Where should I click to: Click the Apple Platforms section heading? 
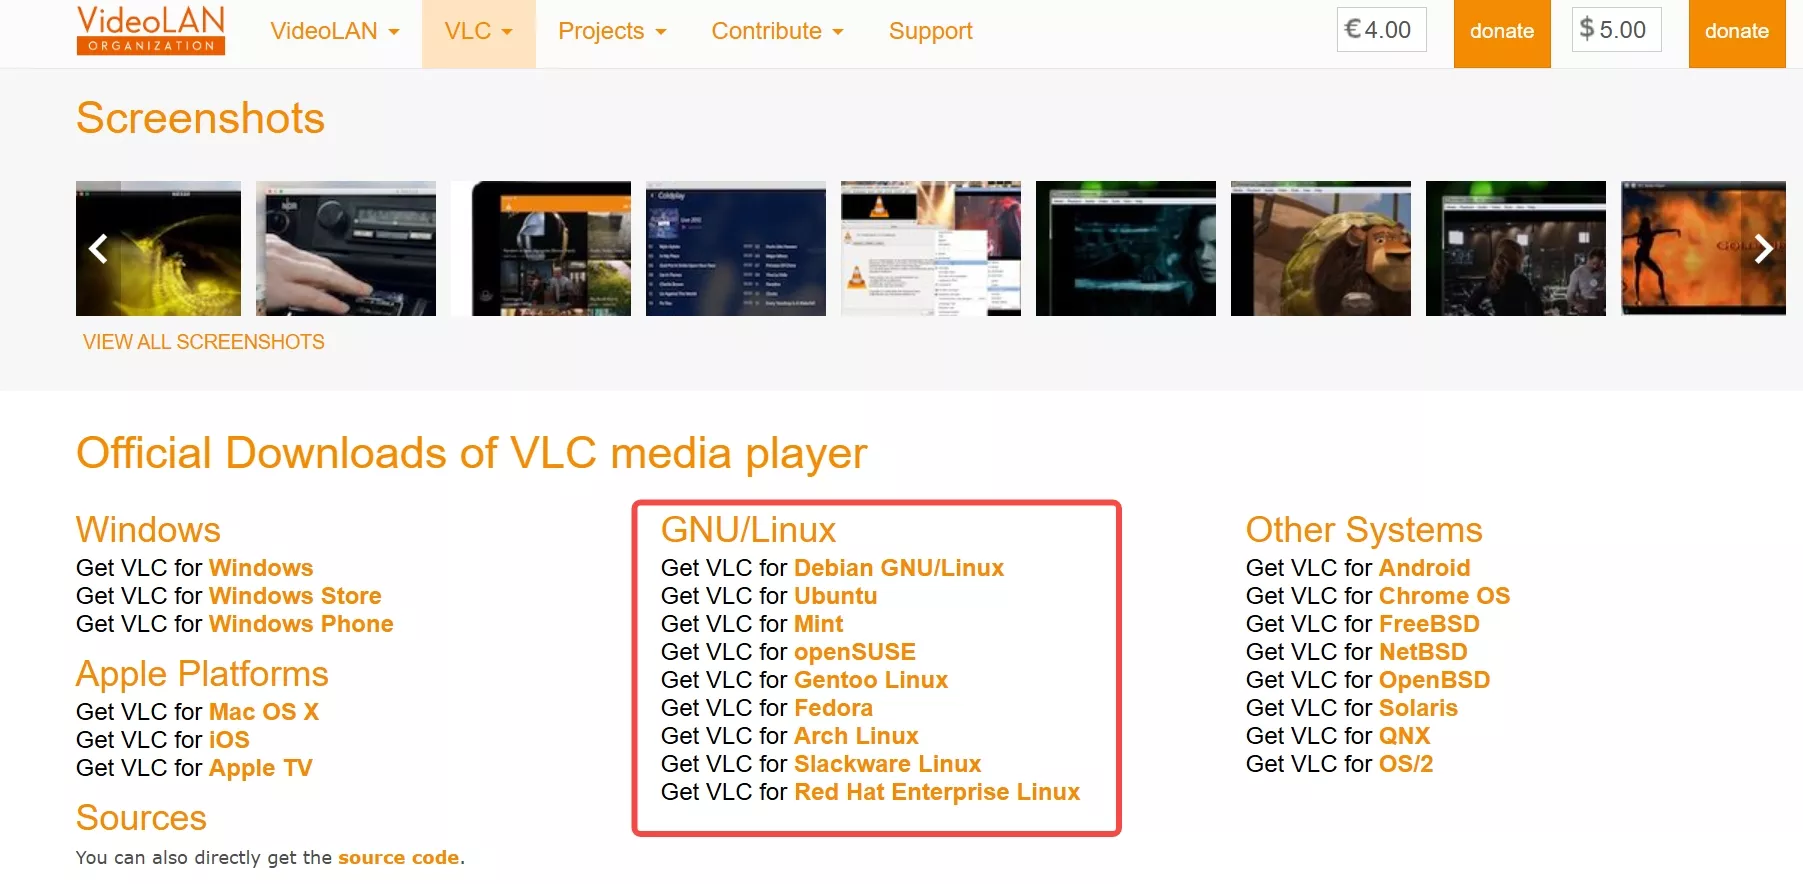[202, 675]
